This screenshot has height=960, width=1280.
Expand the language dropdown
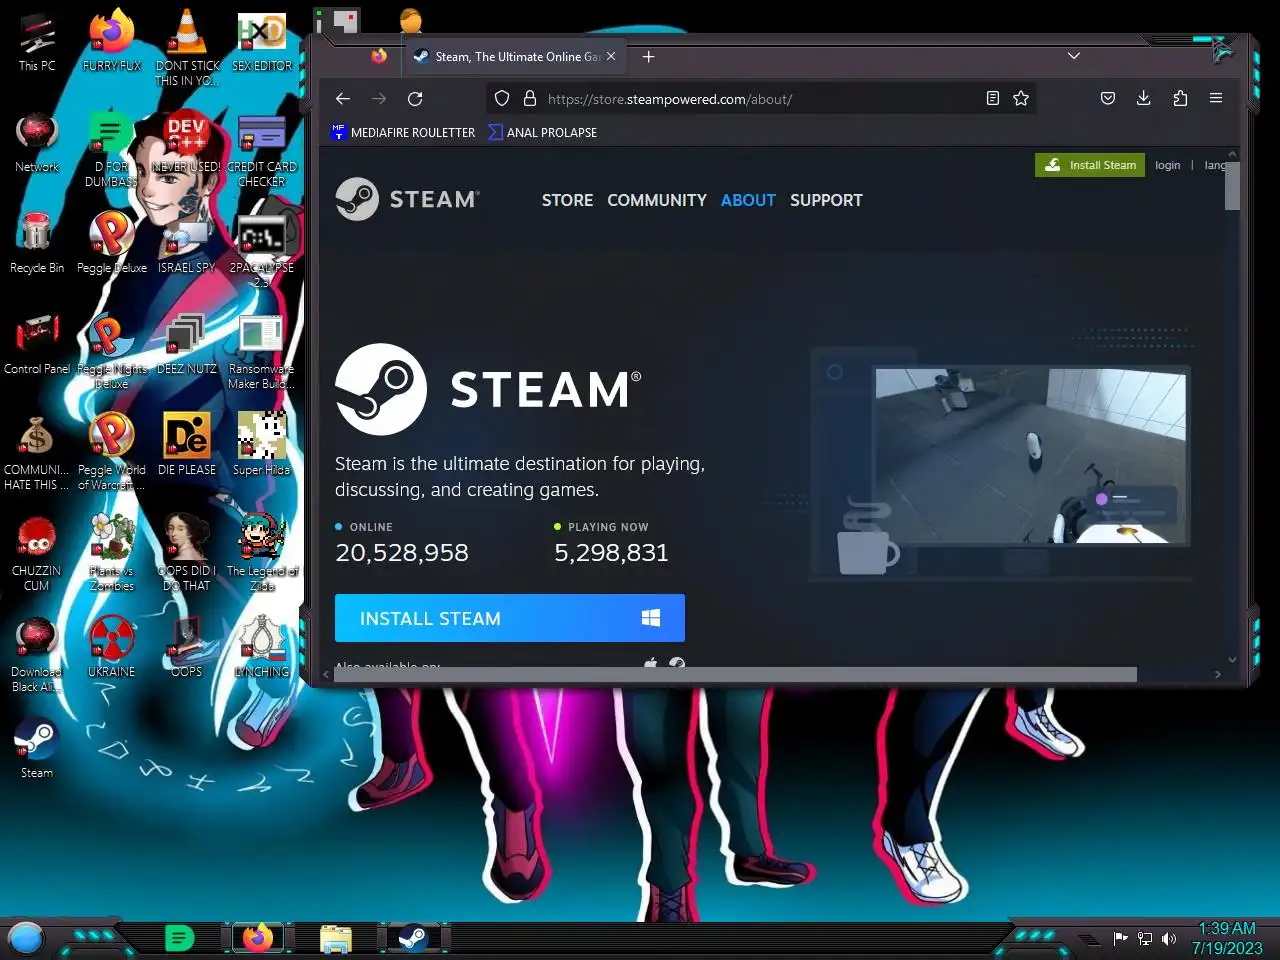1214,165
